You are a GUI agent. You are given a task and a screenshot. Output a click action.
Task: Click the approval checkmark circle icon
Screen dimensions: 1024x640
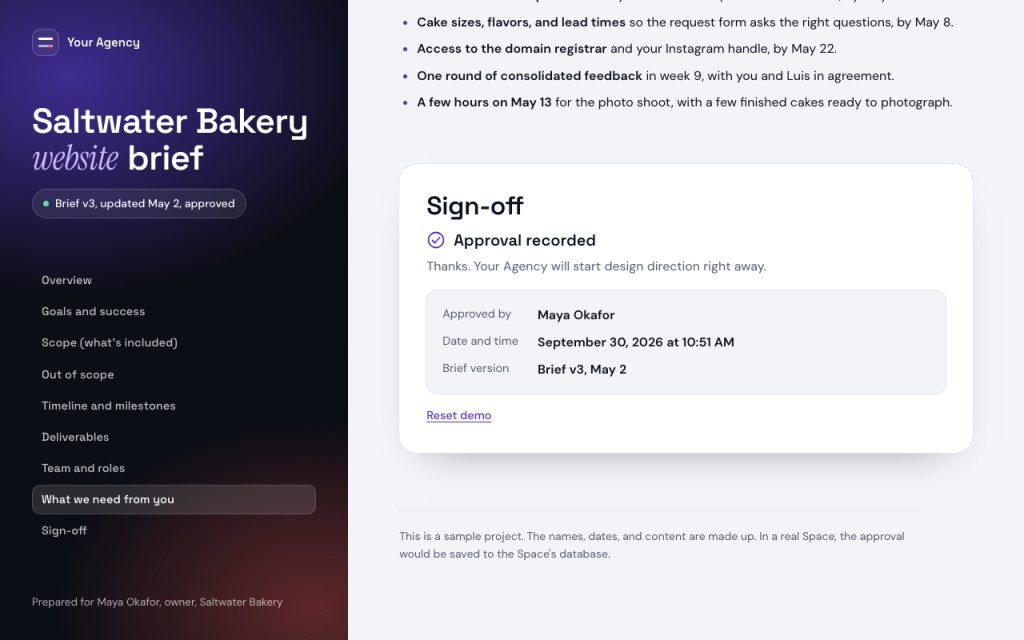pos(436,240)
